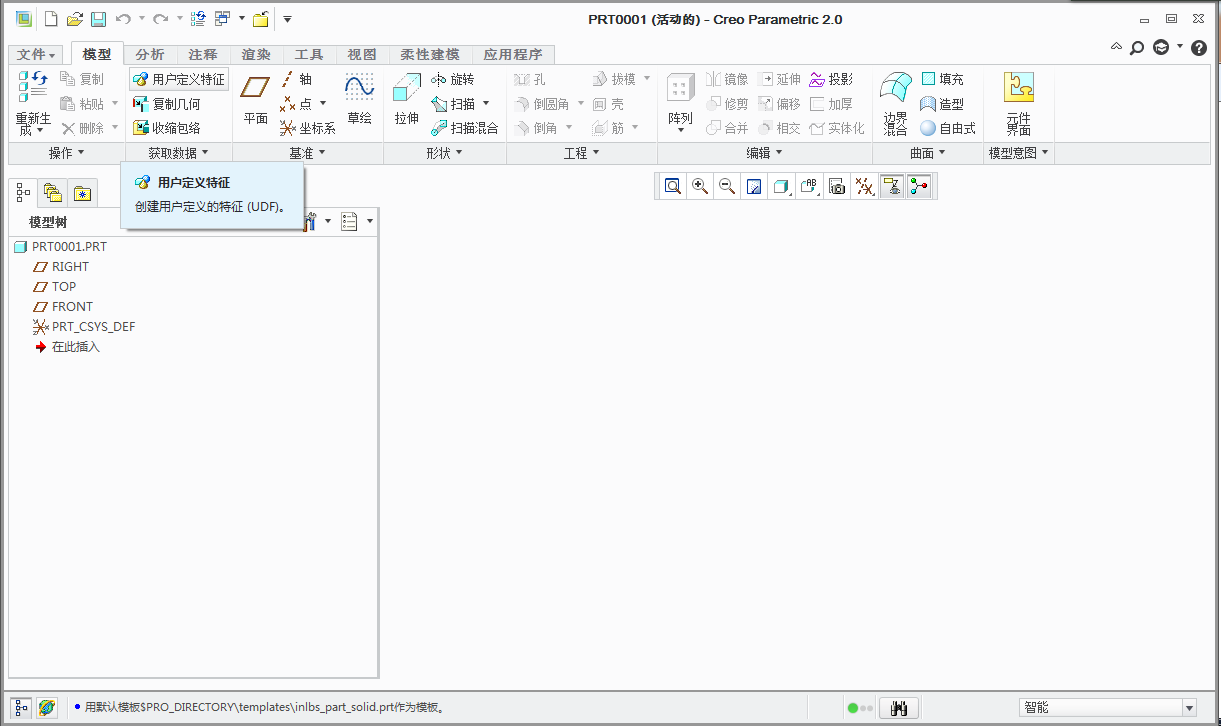The image size is (1221, 726).
Task: Open the Pattern (阵列) dropdown arrow
Action: tap(680, 131)
